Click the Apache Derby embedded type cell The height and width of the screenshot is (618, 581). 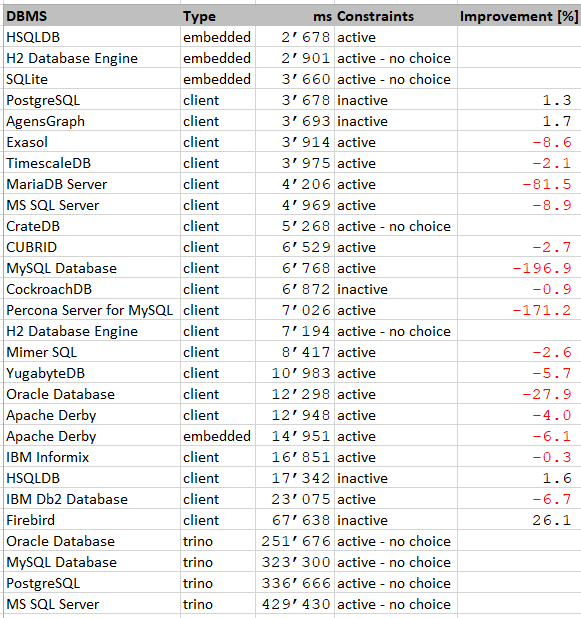pyautogui.click(x=218, y=436)
